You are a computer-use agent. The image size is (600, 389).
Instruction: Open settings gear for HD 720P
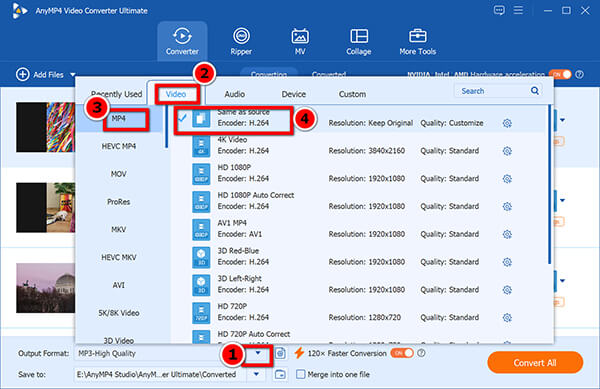coord(507,317)
